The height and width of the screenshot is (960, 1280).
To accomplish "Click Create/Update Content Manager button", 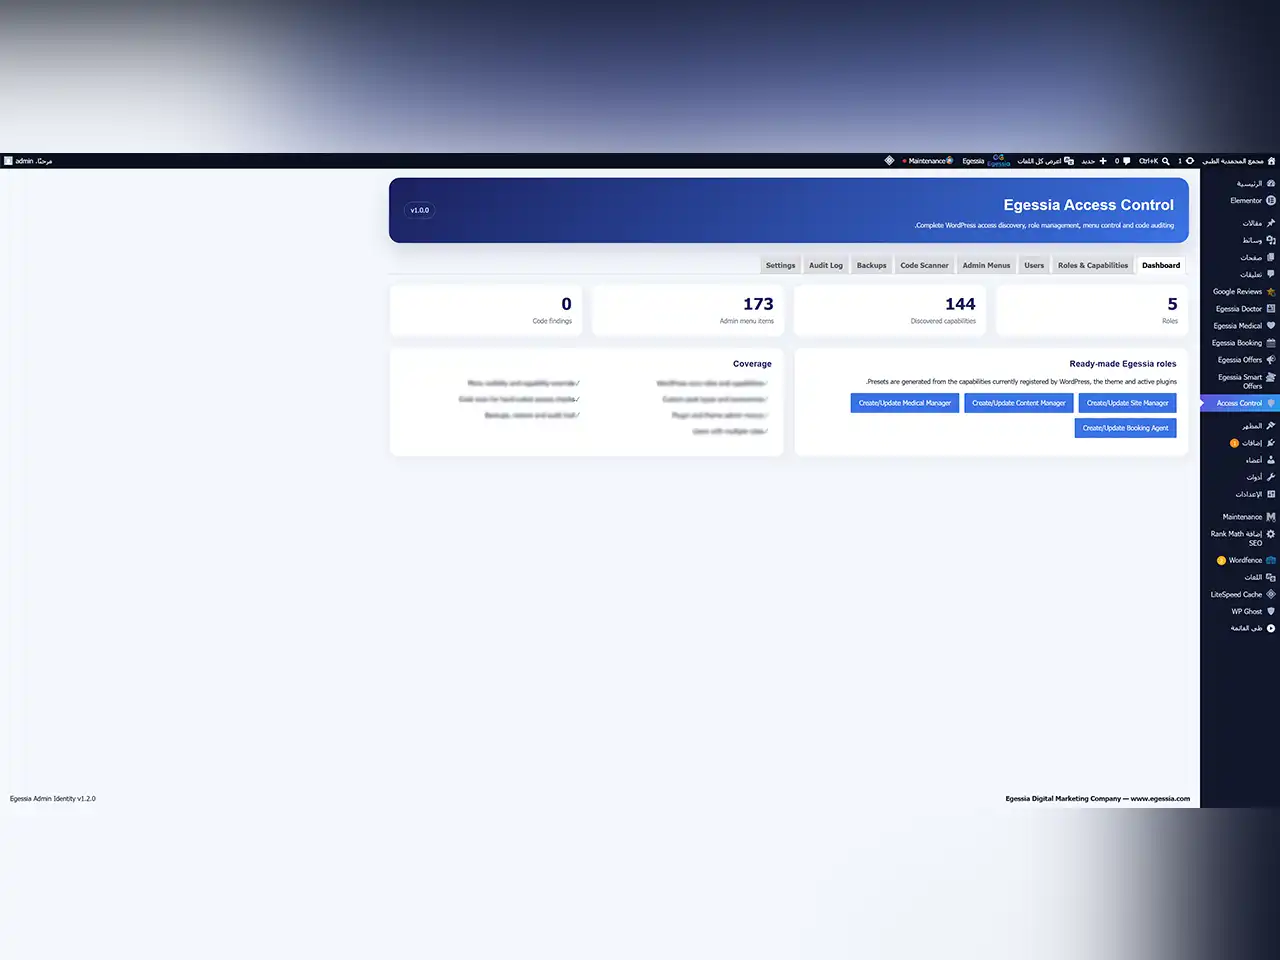I will (1019, 403).
